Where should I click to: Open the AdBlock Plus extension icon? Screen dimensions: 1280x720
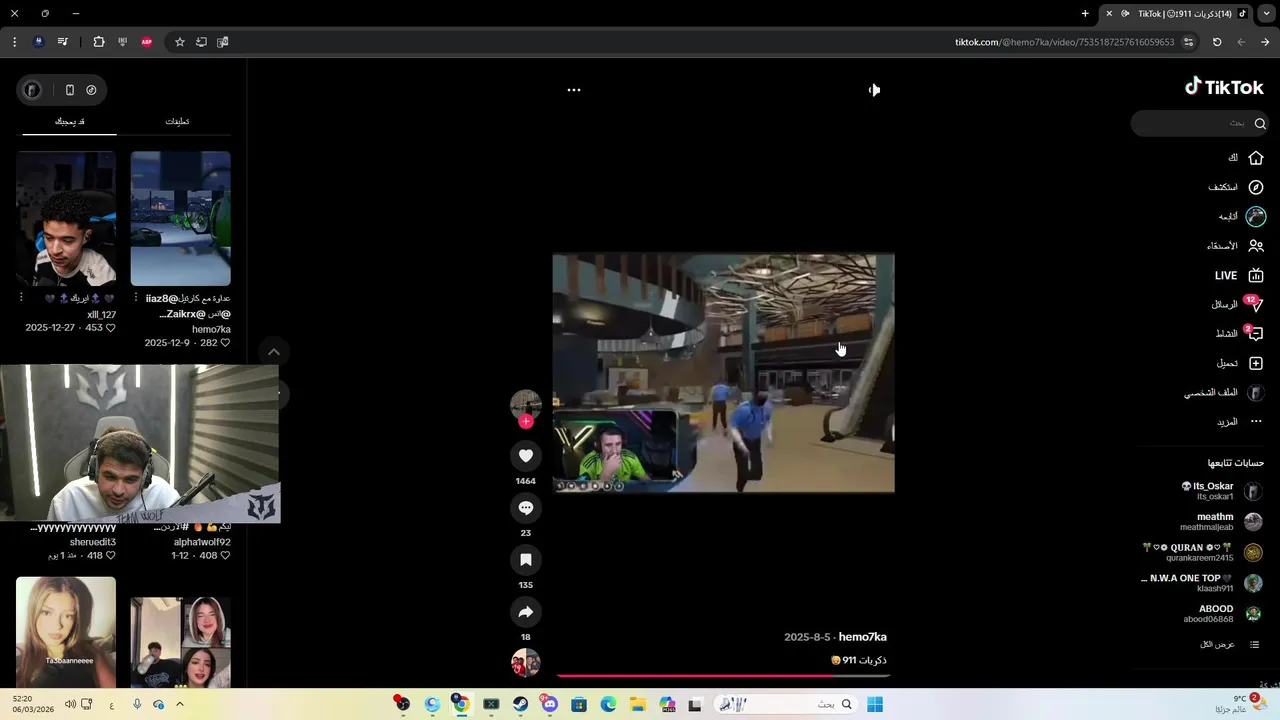click(x=147, y=42)
